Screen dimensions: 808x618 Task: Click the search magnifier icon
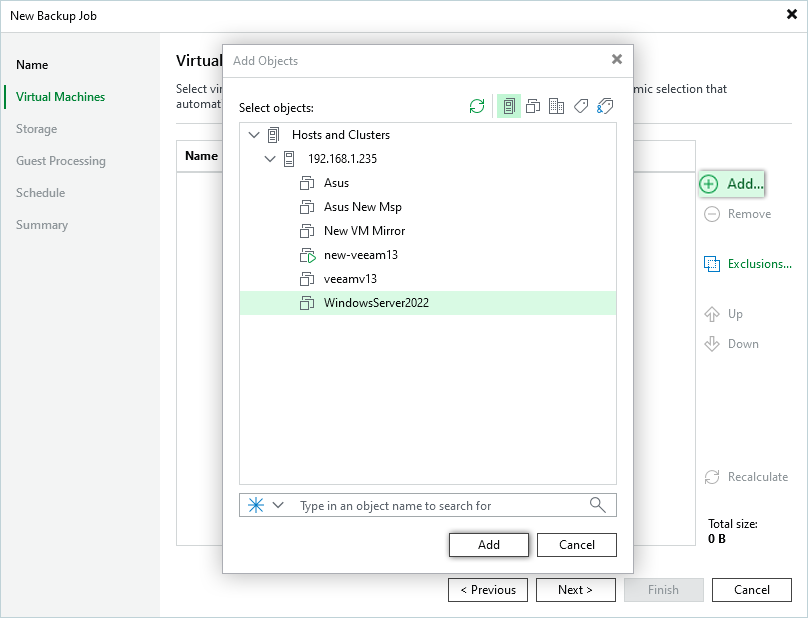click(598, 505)
